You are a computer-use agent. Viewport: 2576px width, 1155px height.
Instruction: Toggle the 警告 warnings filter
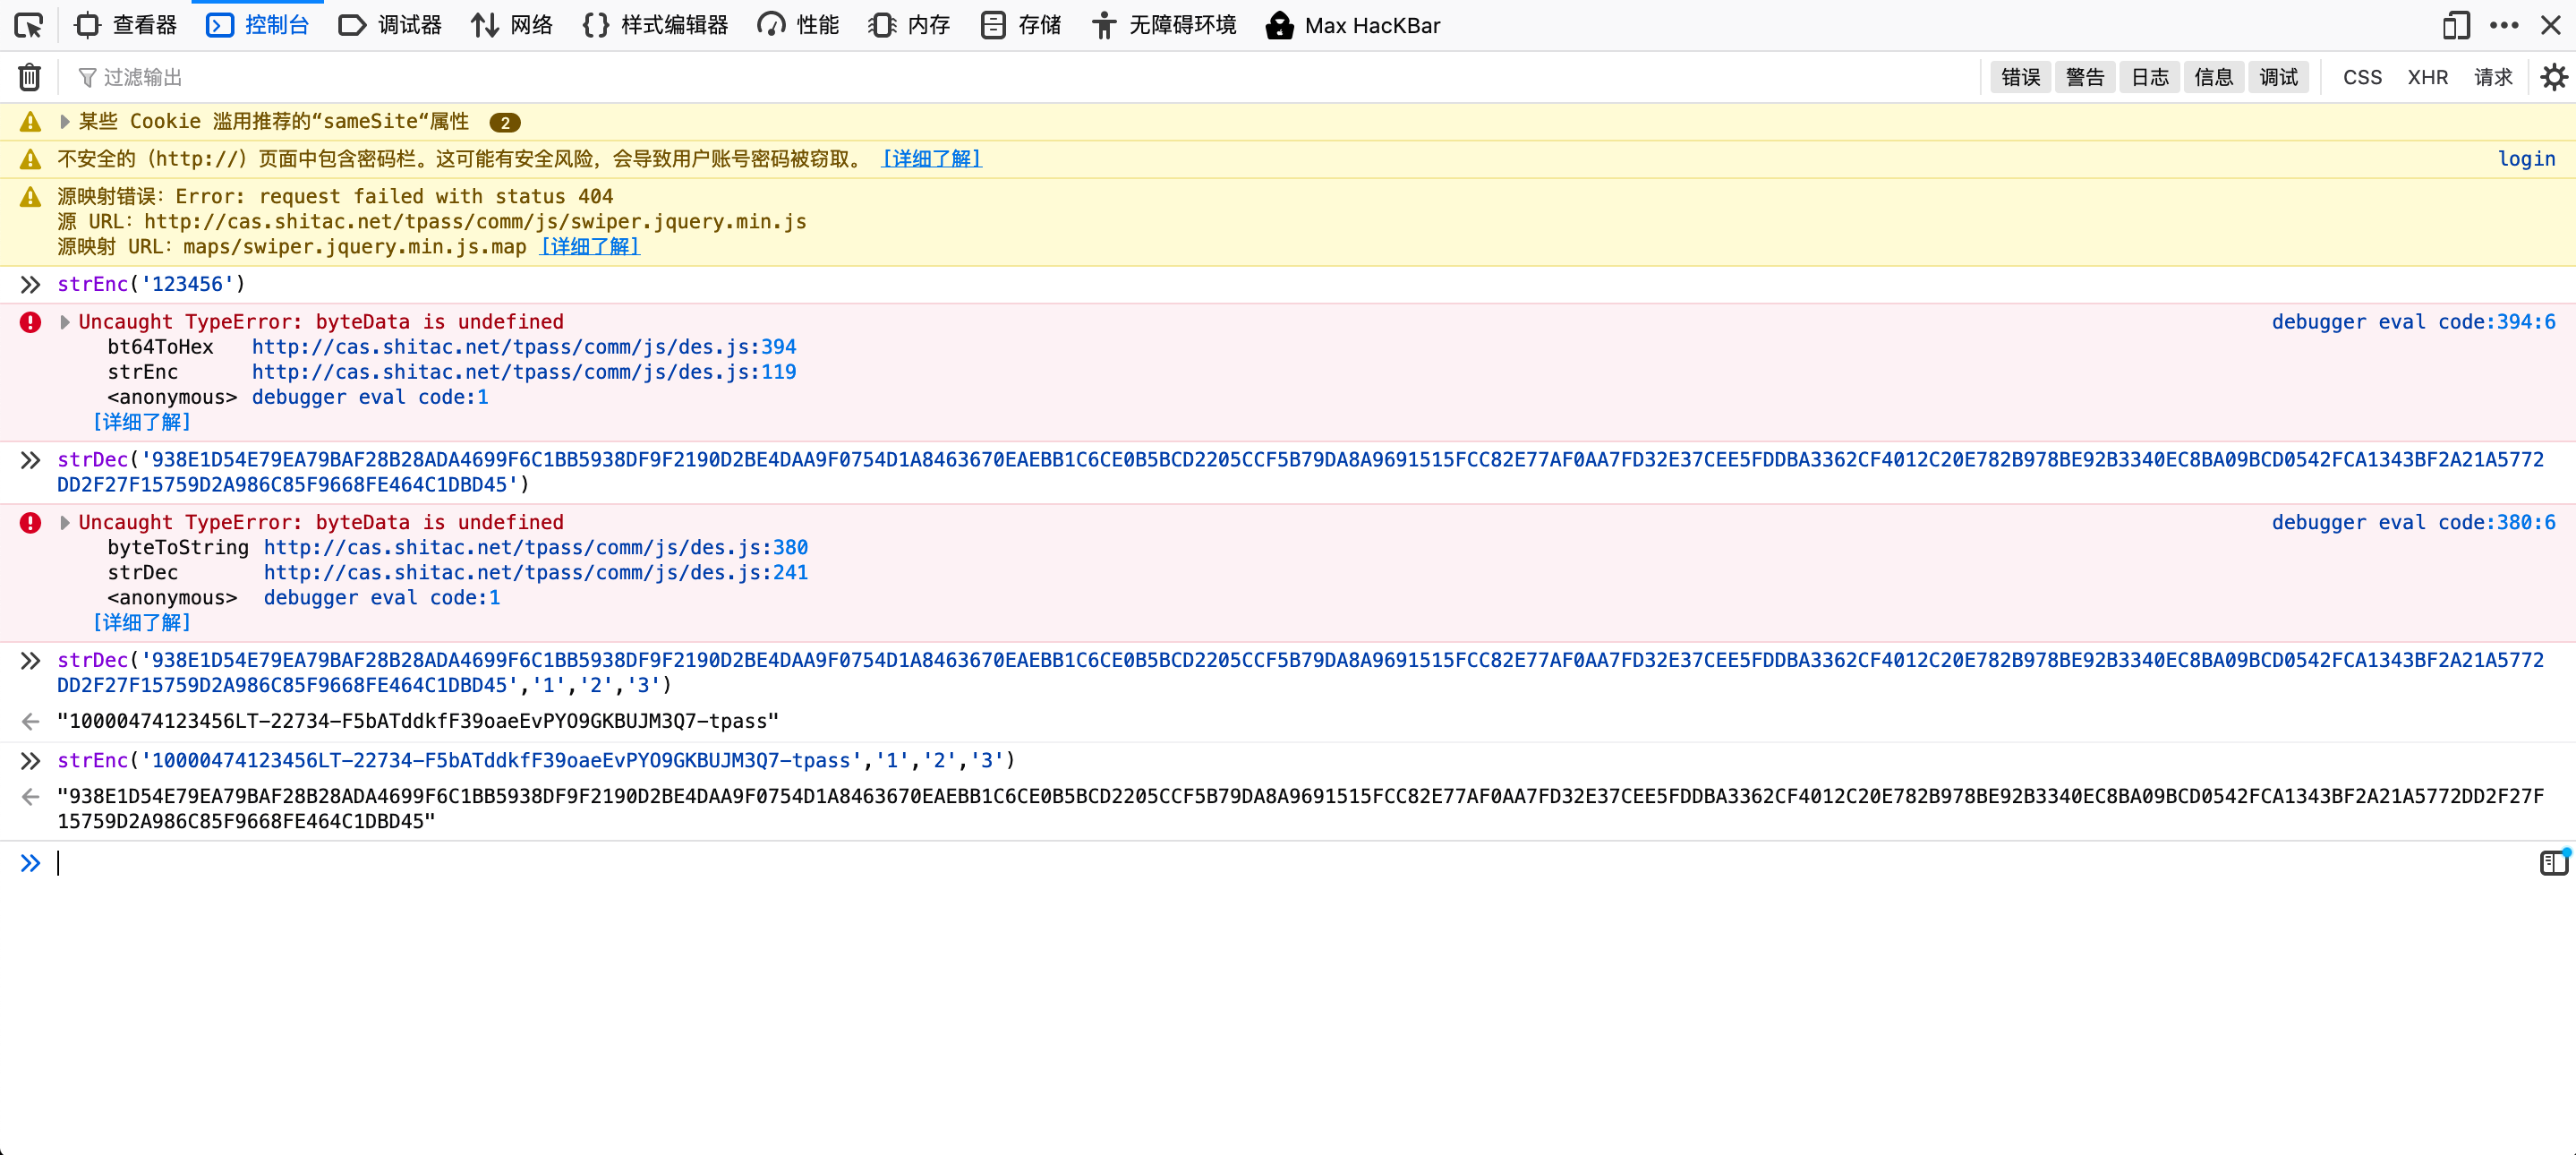(2085, 77)
